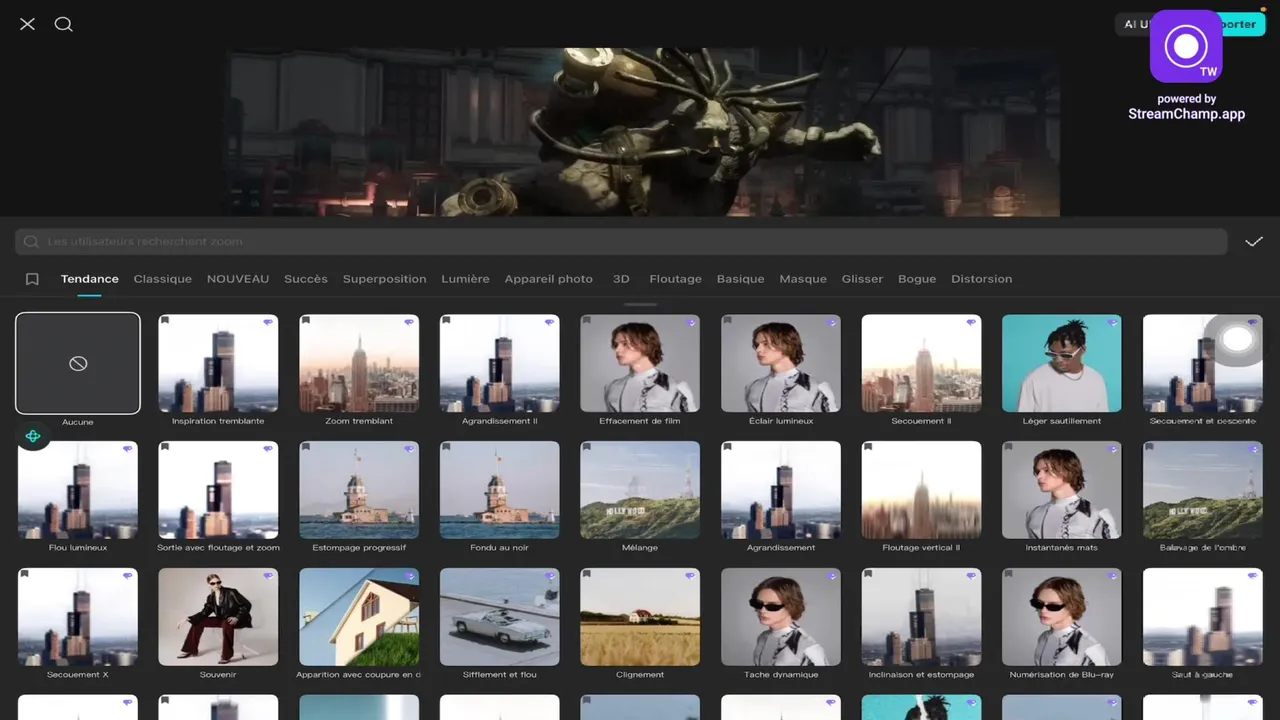The height and width of the screenshot is (720, 1280).
Task: Select the Floutage vertical II transition
Action: [921, 490]
